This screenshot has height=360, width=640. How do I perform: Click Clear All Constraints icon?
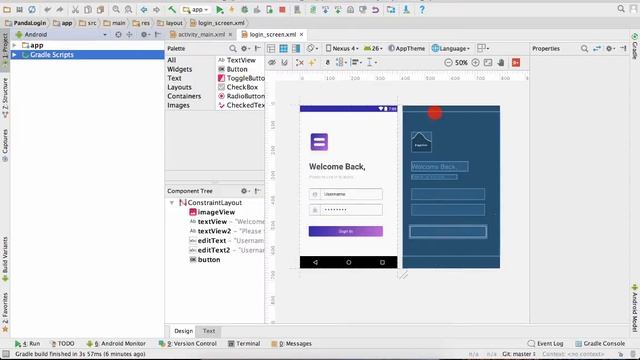[300, 62]
